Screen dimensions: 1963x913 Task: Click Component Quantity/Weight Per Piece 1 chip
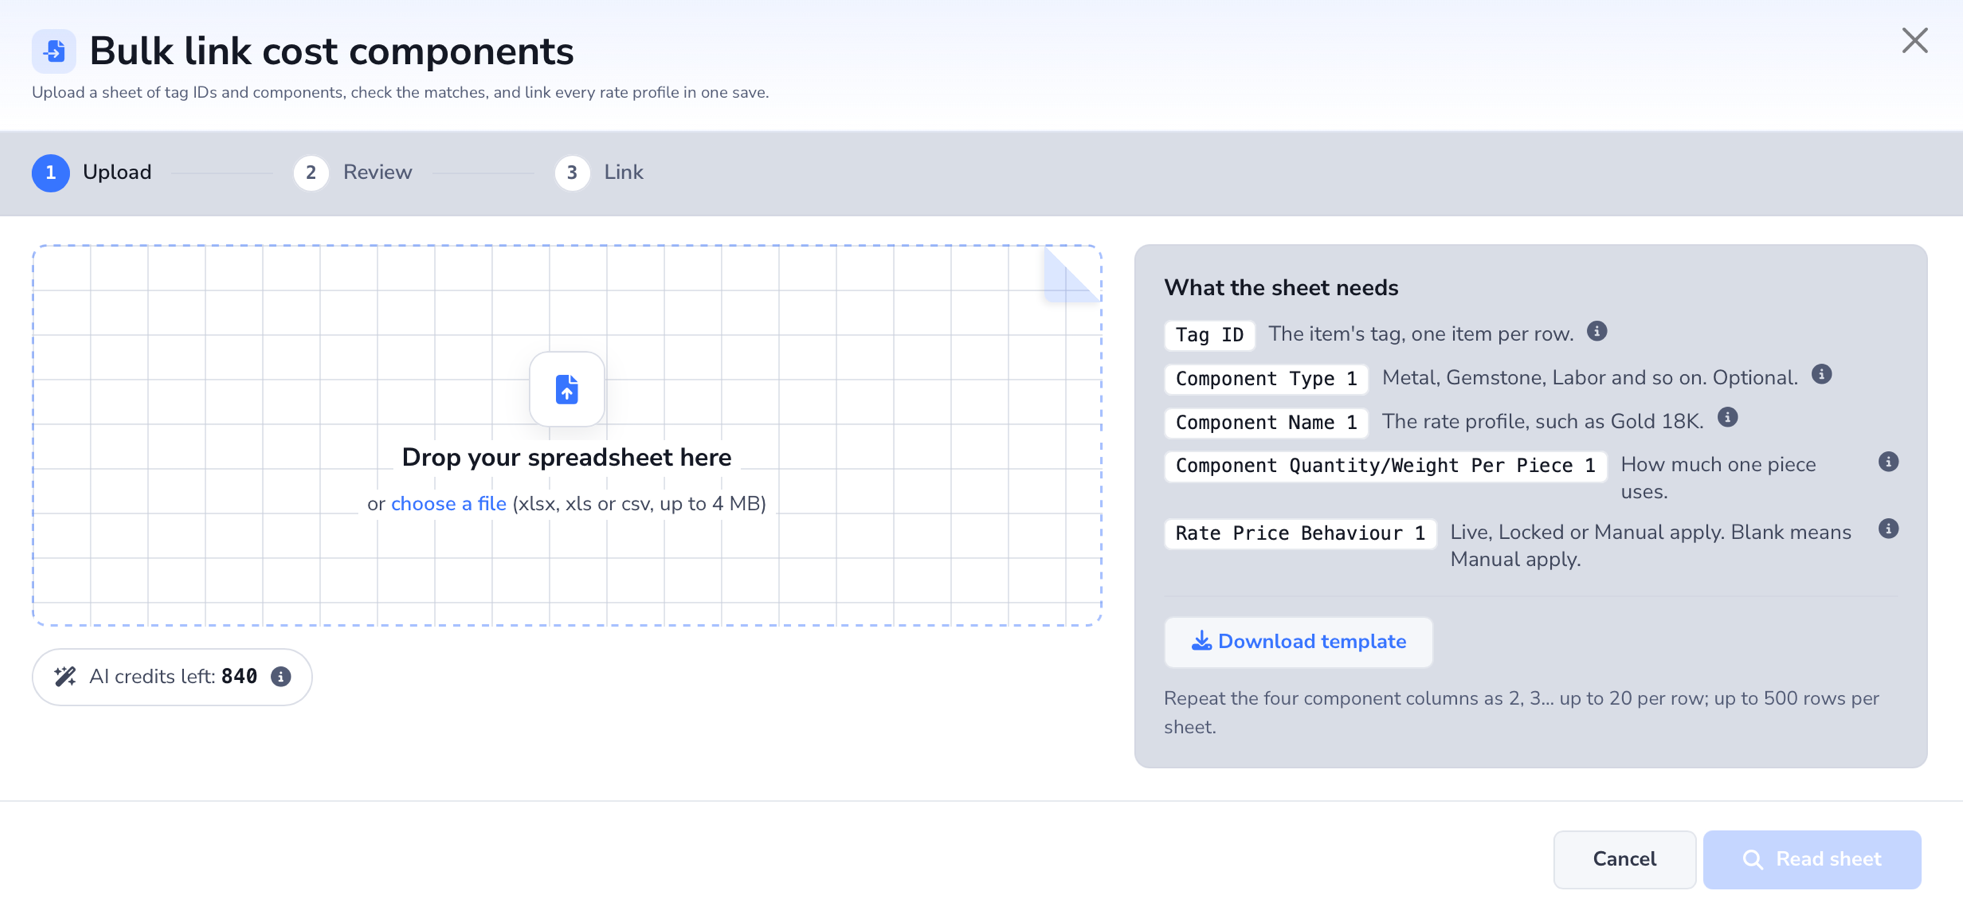point(1385,466)
